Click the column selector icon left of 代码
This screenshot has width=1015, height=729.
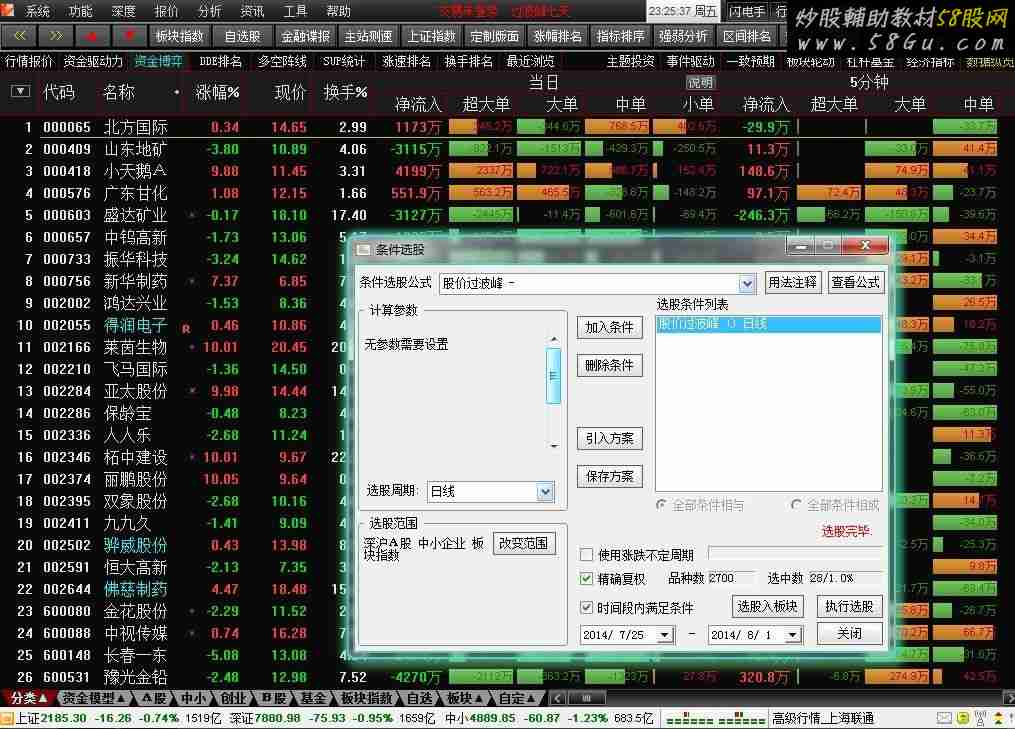pos(20,92)
